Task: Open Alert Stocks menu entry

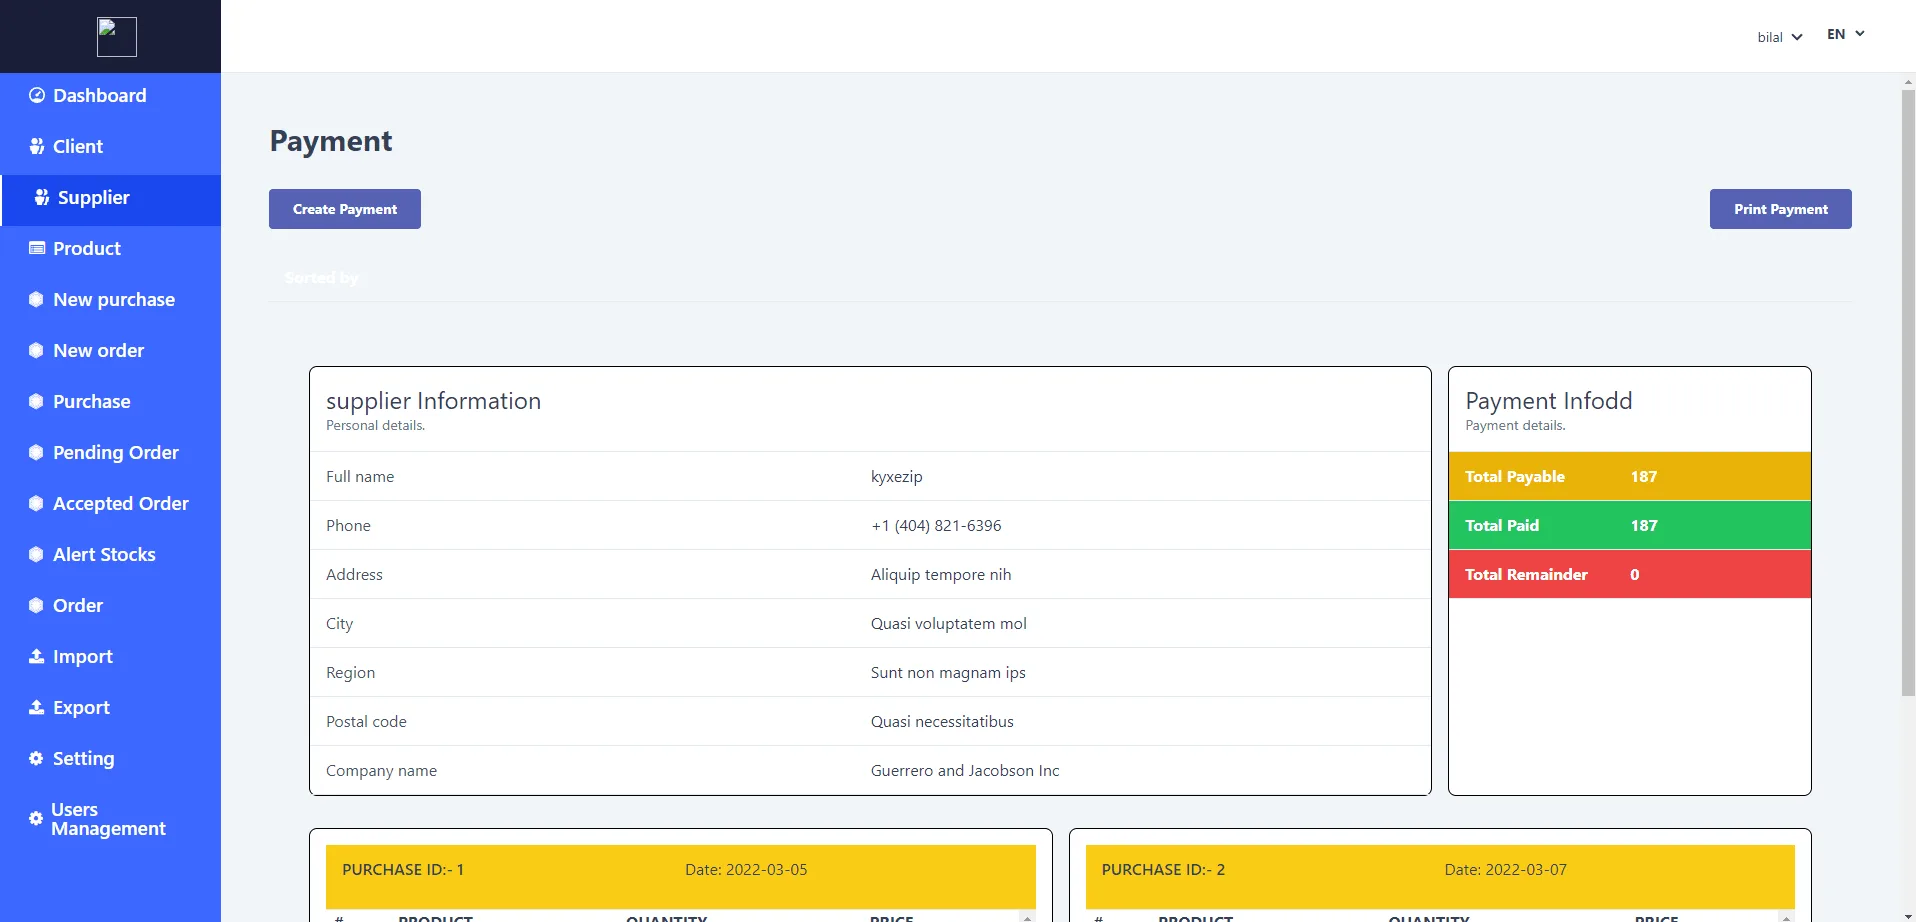Action: [x=110, y=555]
